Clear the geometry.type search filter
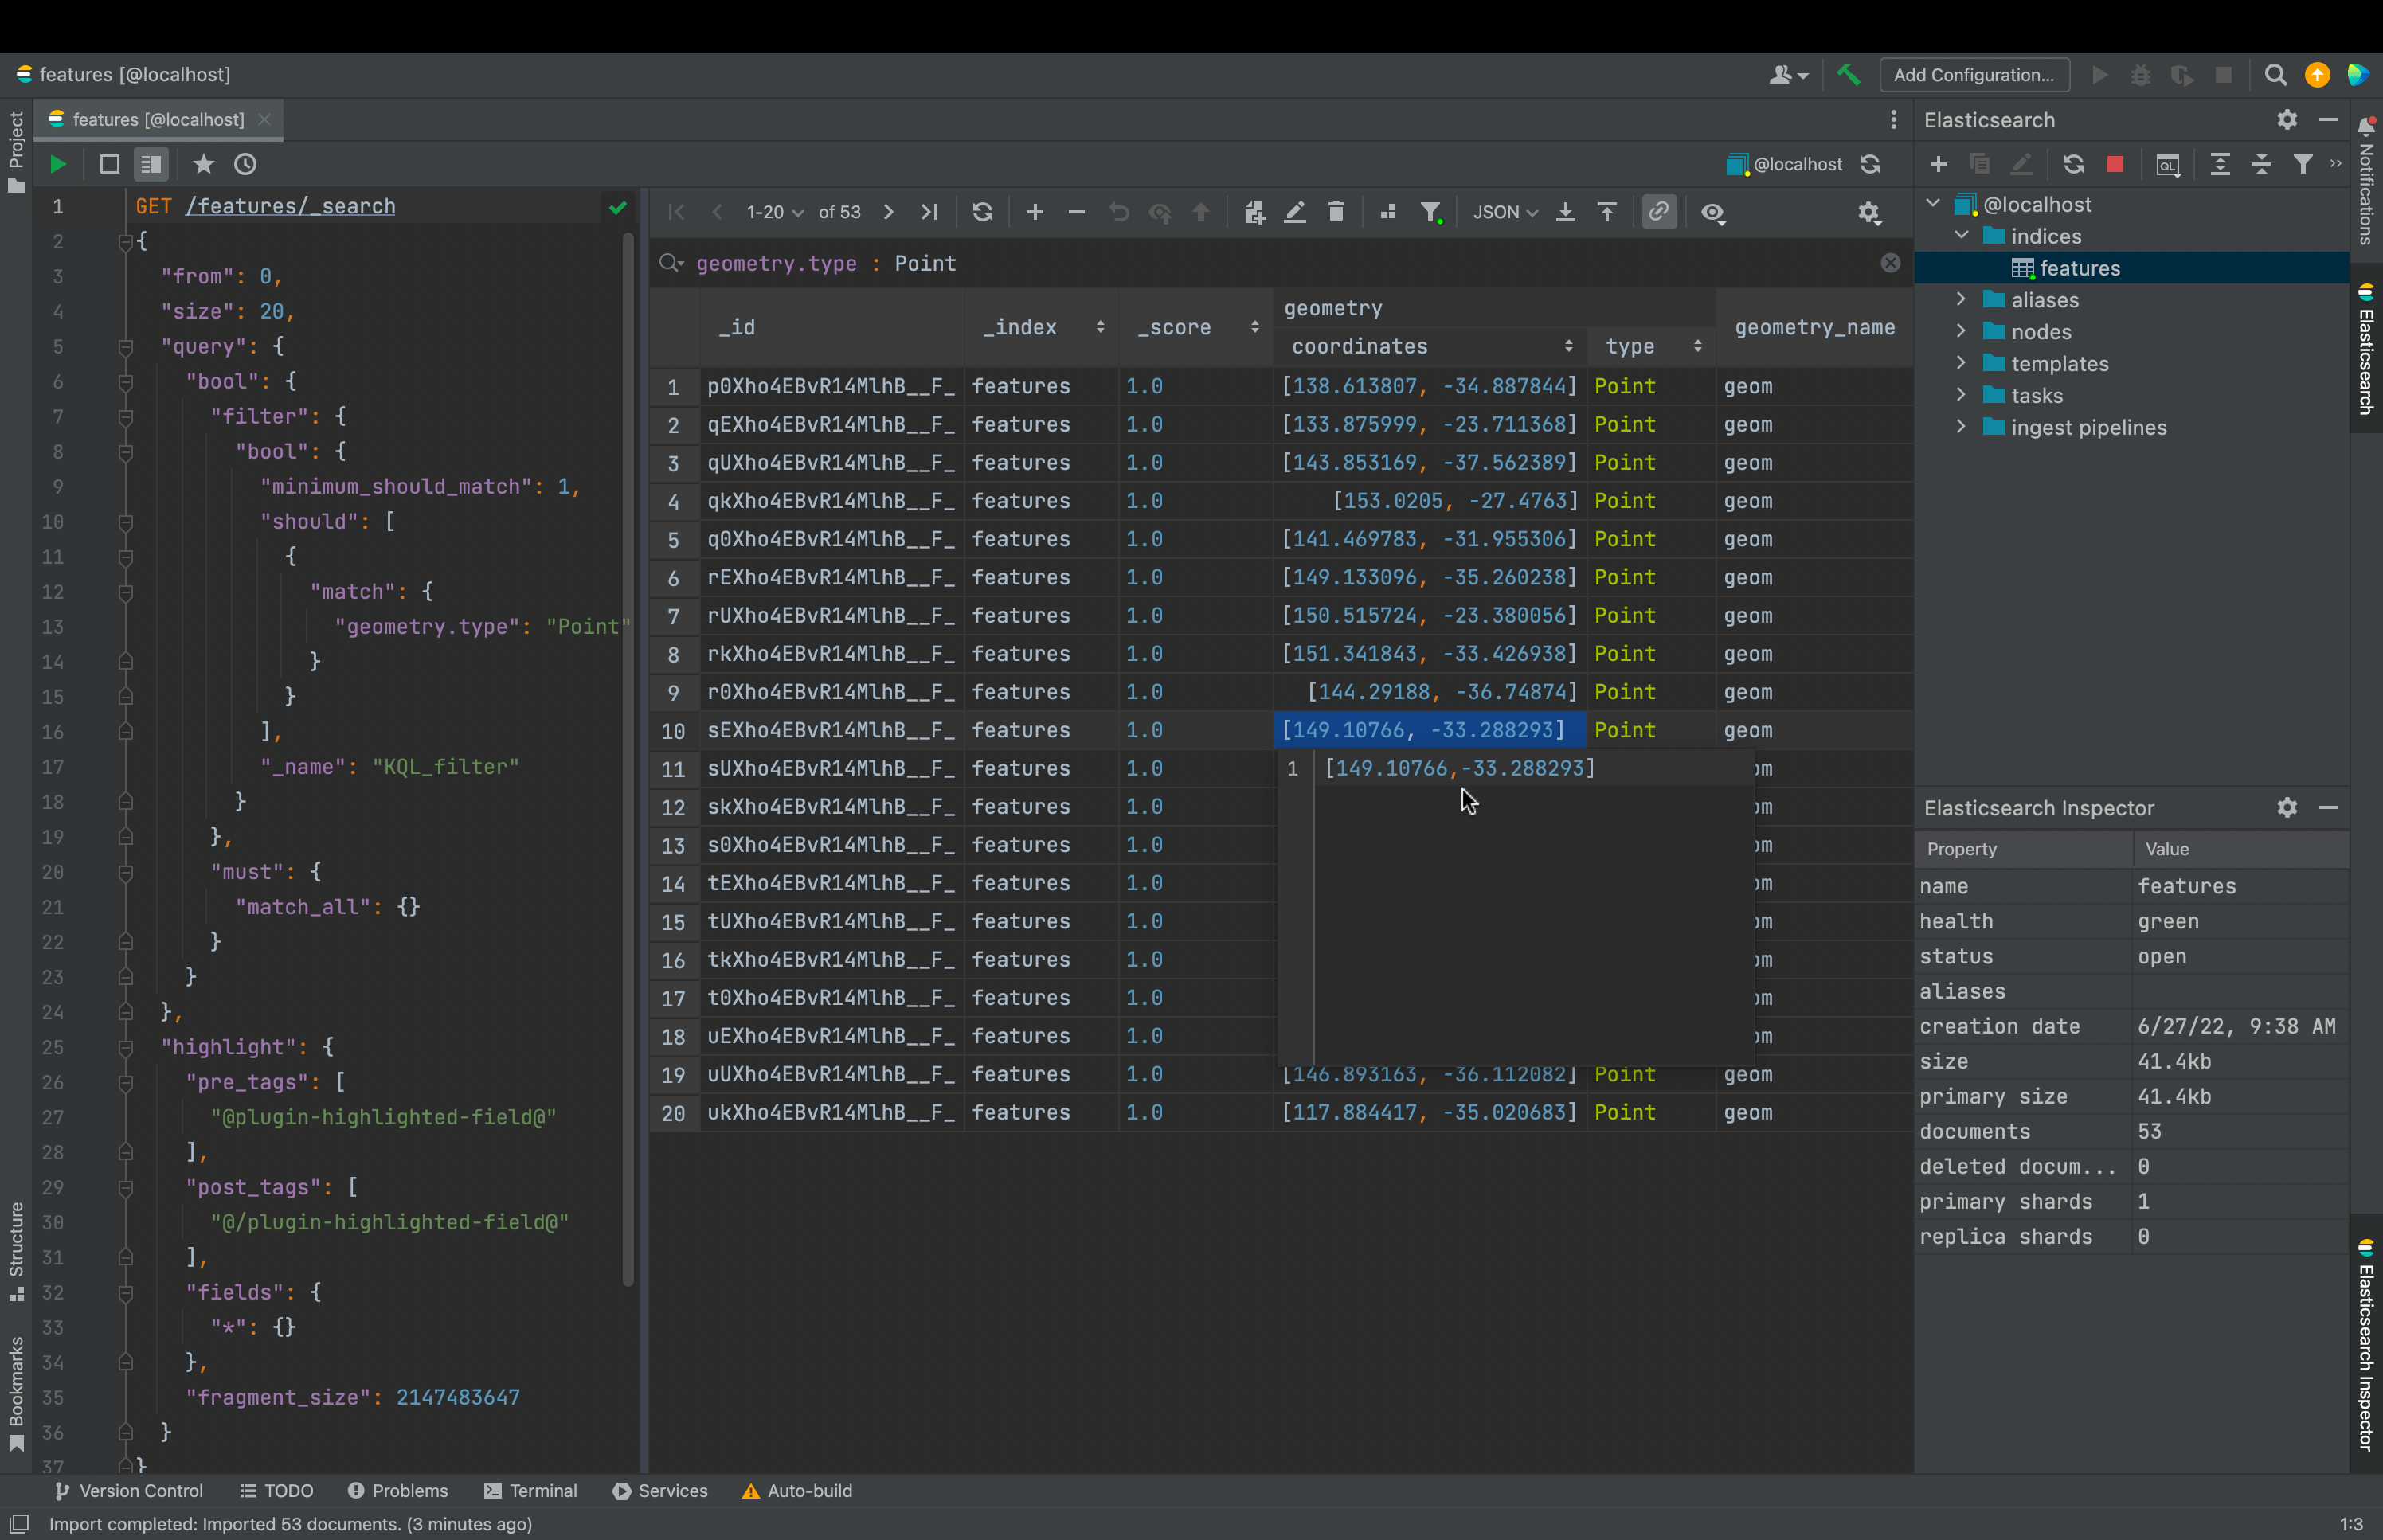The width and height of the screenshot is (2383, 1540). click(1889, 263)
